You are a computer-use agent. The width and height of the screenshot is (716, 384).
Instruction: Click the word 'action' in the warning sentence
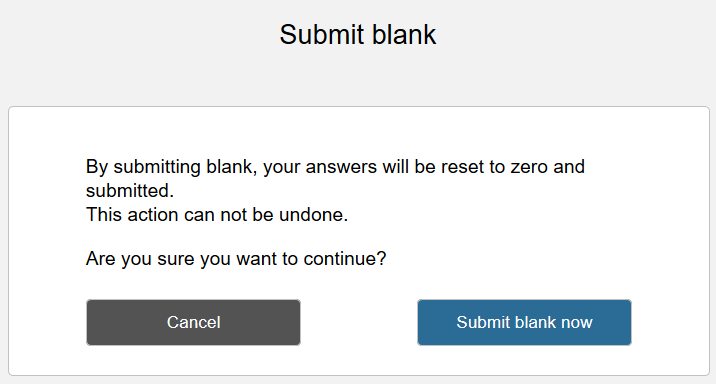click(x=153, y=215)
